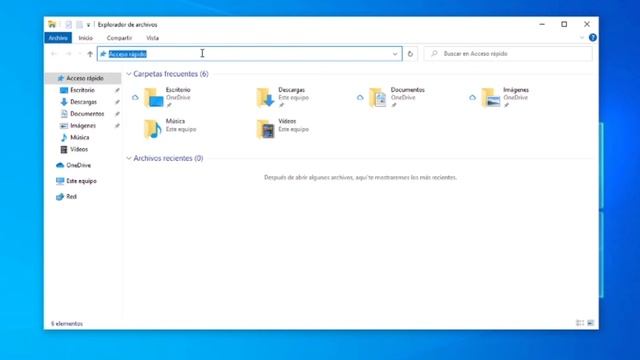Click the pin icon next to sidebar Documentos
The height and width of the screenshot is (360, 640).
pos(117,114)
